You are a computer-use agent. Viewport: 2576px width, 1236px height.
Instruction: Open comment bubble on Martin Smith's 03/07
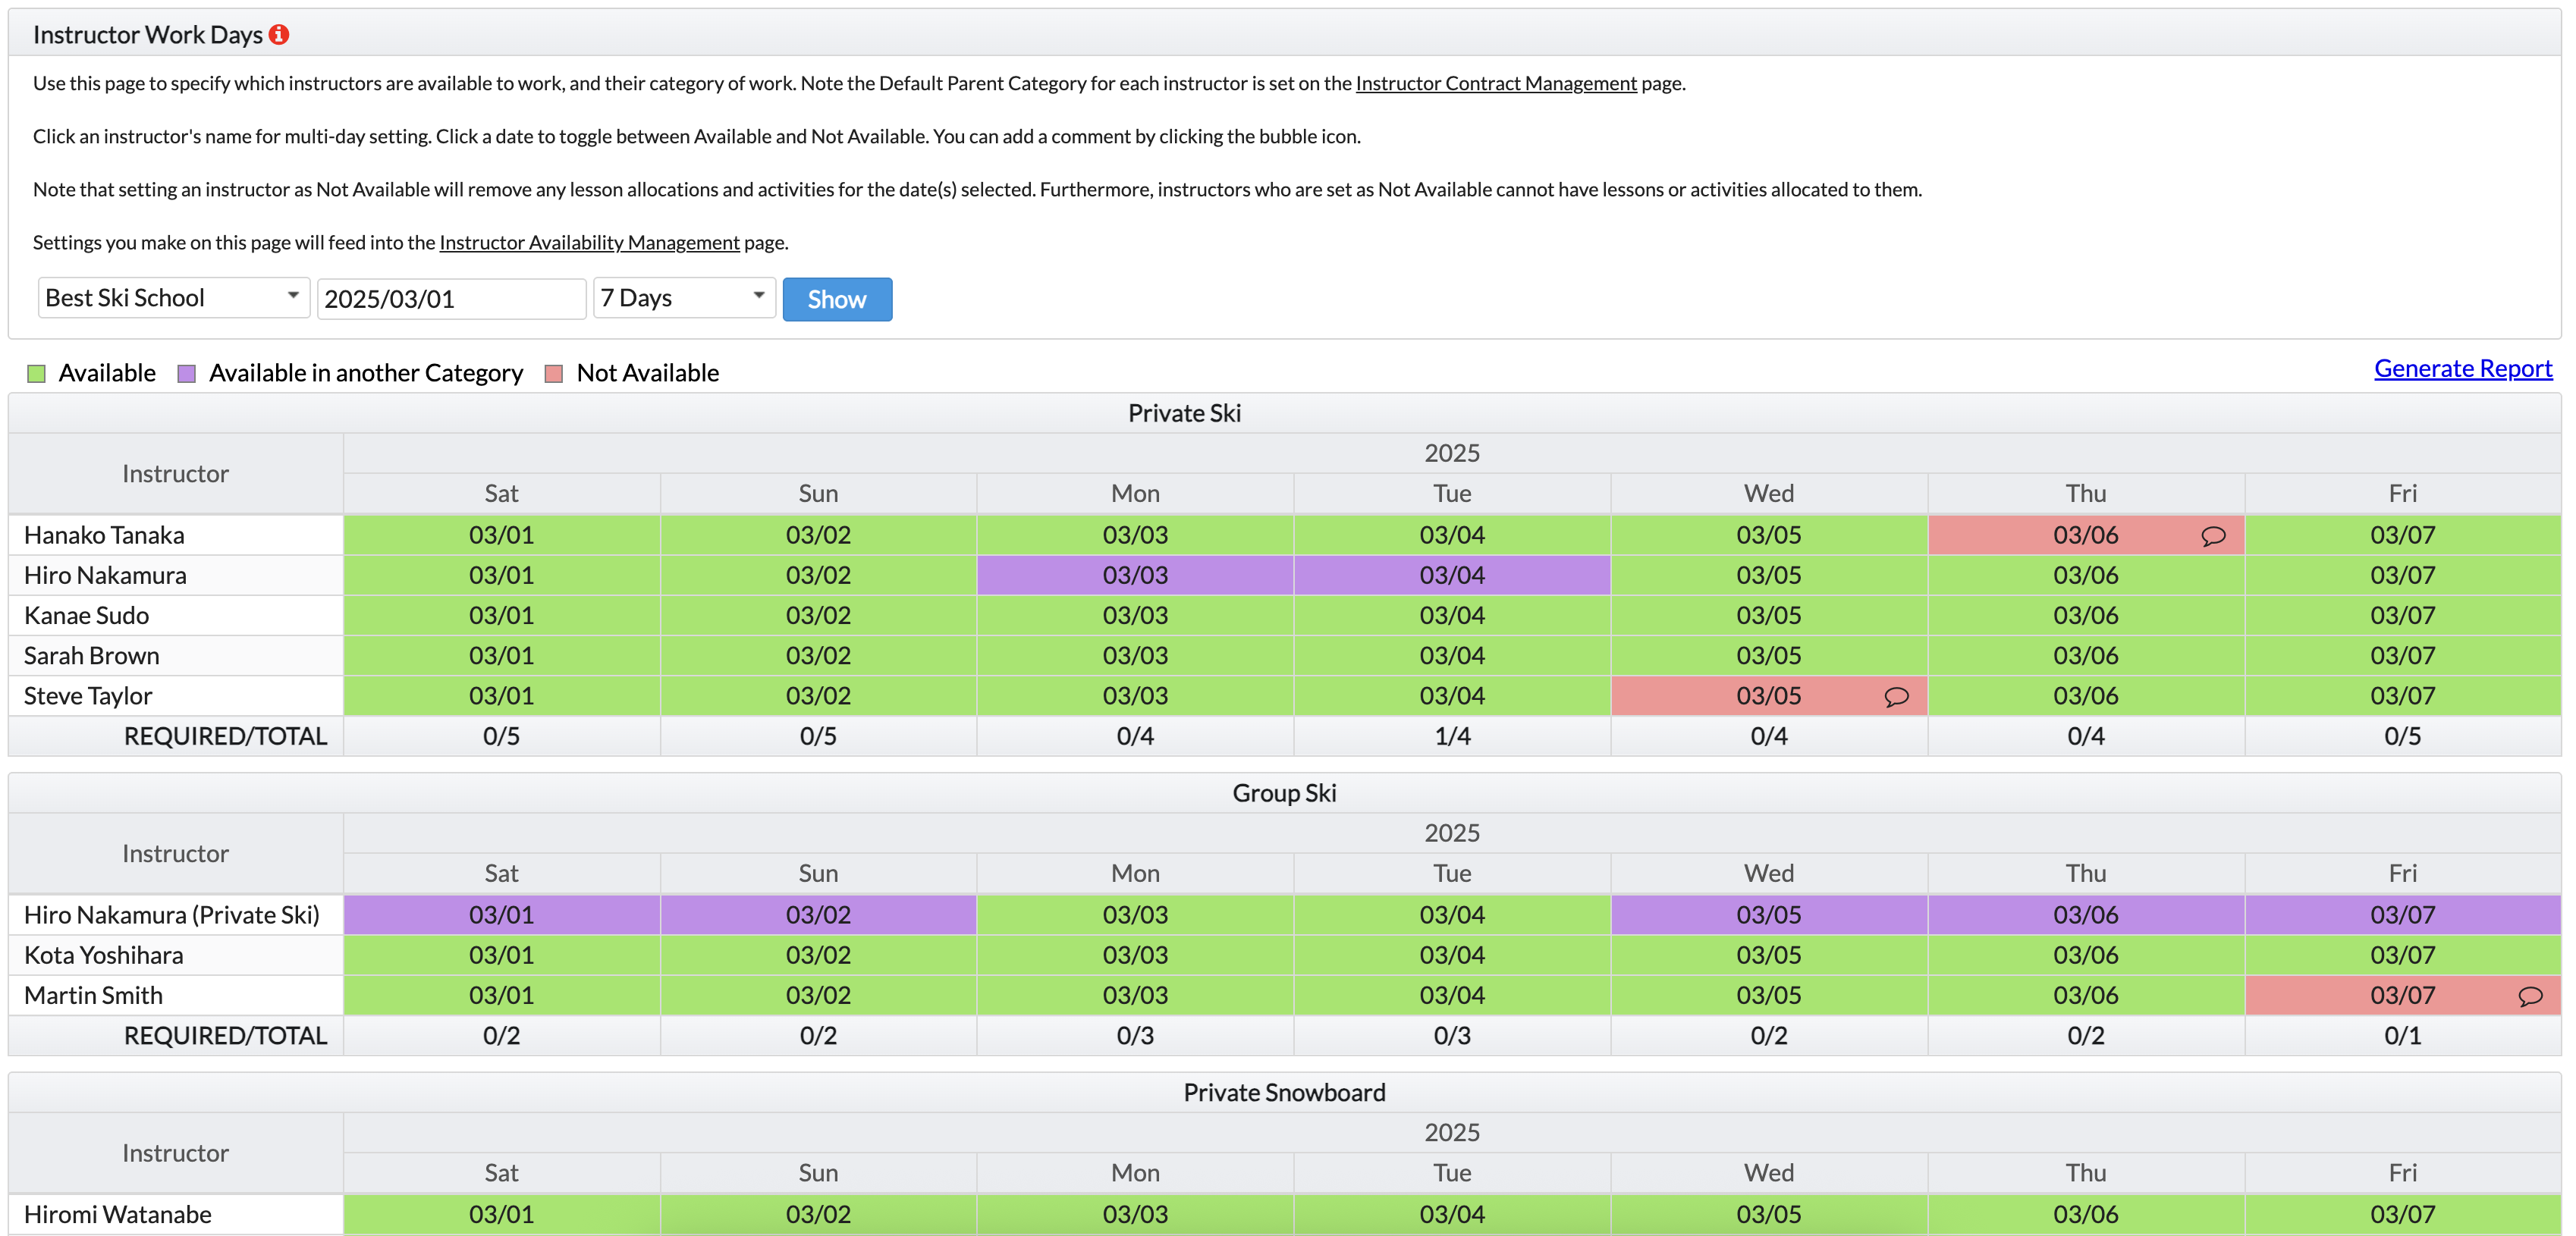click(x=2529, y=996)
